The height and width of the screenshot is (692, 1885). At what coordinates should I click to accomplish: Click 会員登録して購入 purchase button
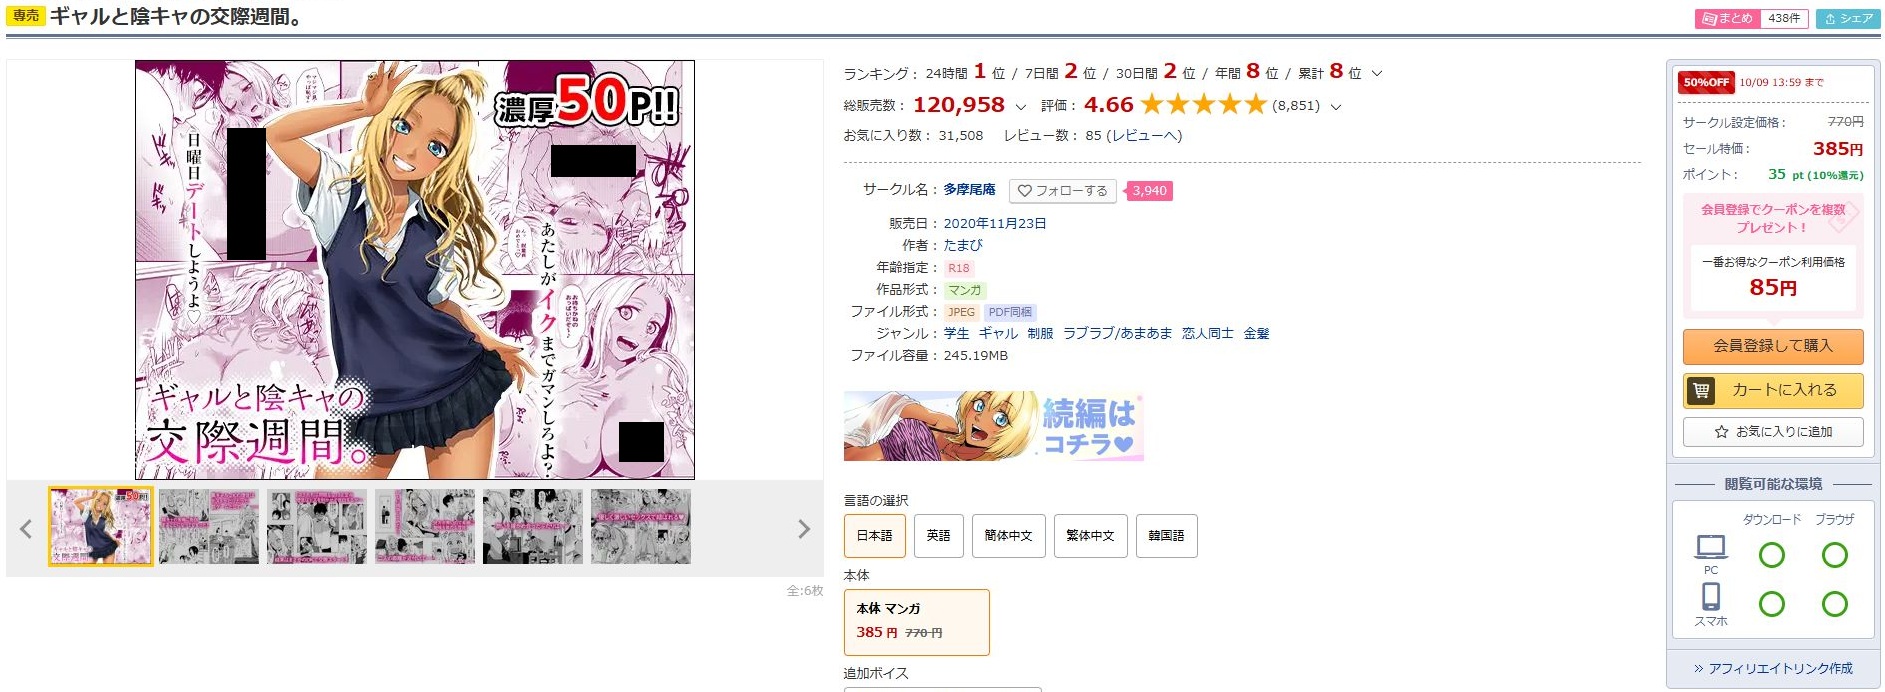tap(1773, 346)
